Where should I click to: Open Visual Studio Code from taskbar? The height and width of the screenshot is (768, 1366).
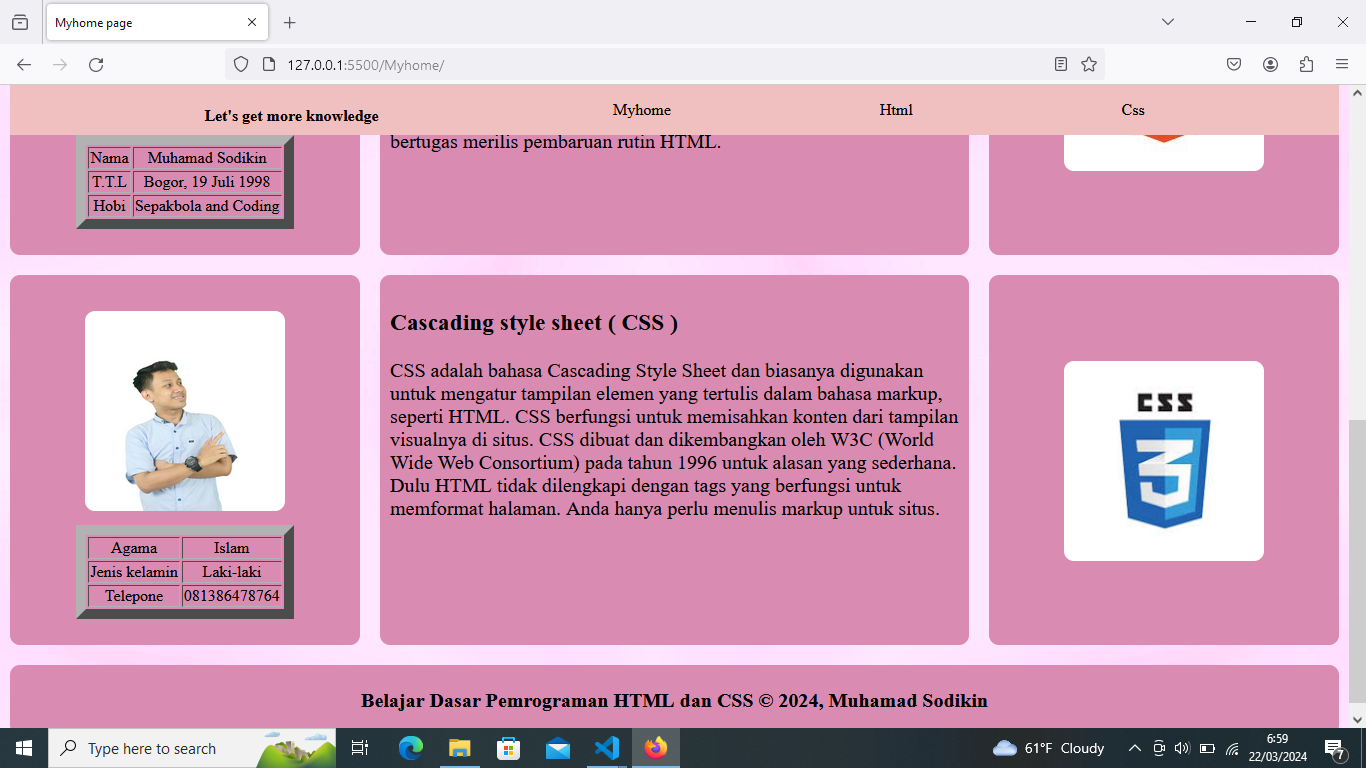607,748
